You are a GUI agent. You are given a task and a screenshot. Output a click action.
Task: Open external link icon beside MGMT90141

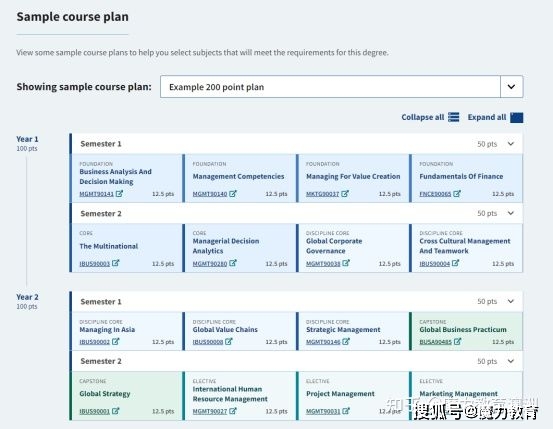coord(120,193)
